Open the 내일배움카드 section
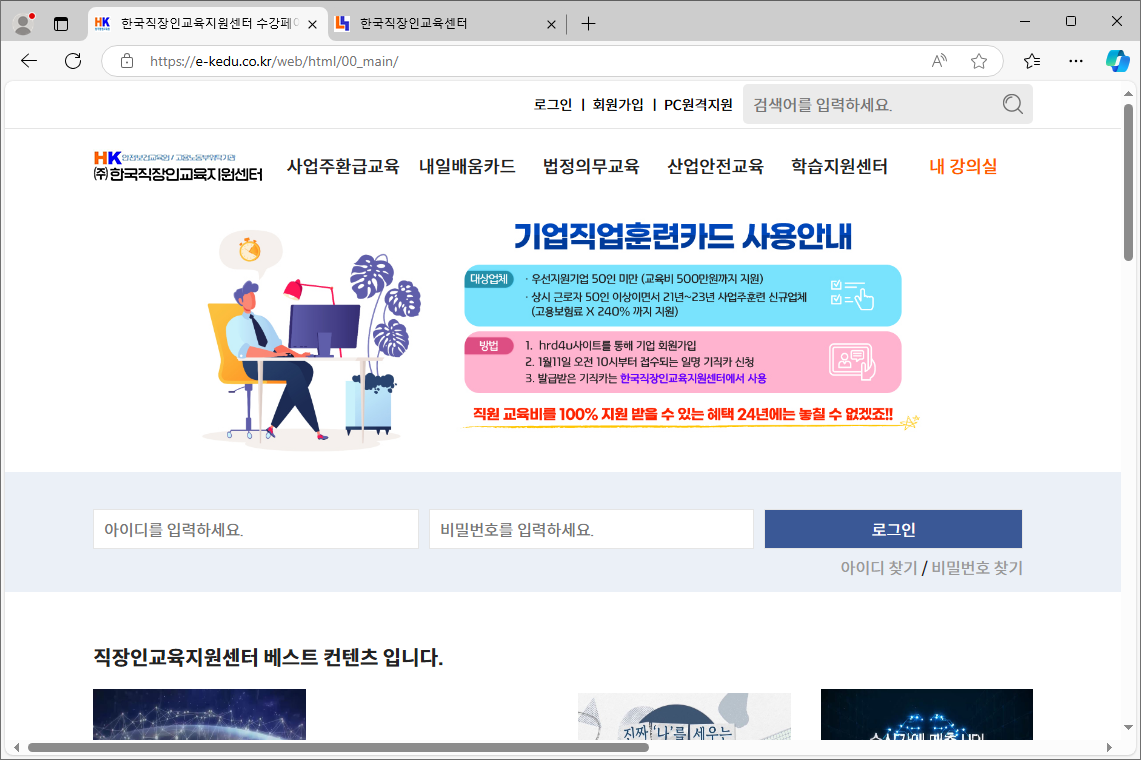This screenshot has width=1141, height=760. [x=466, y=167]
